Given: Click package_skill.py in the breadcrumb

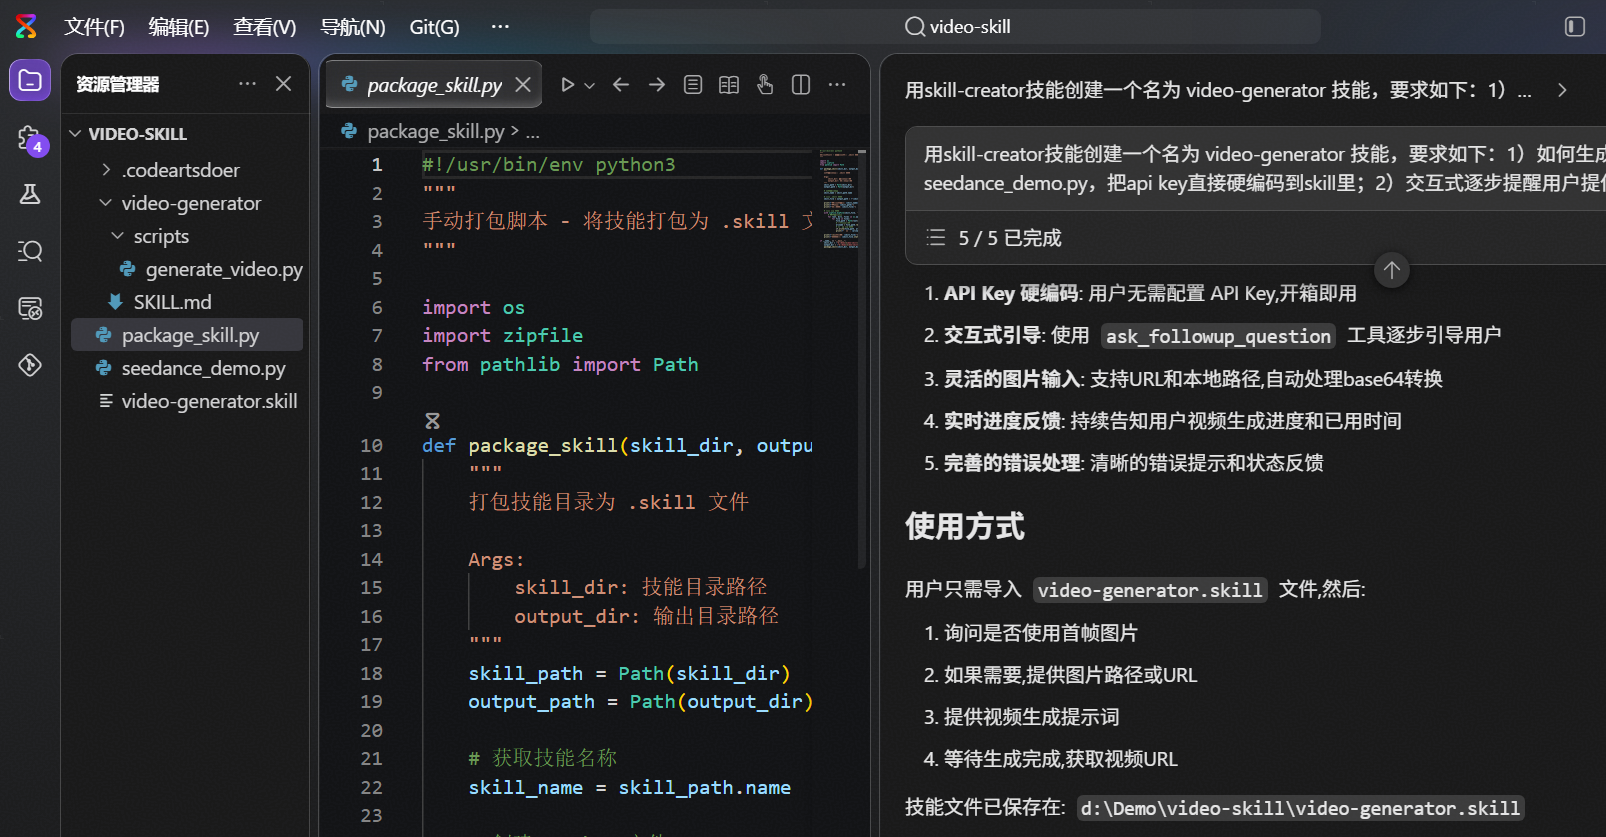Looking at the screenshot, I should (436, 131).
